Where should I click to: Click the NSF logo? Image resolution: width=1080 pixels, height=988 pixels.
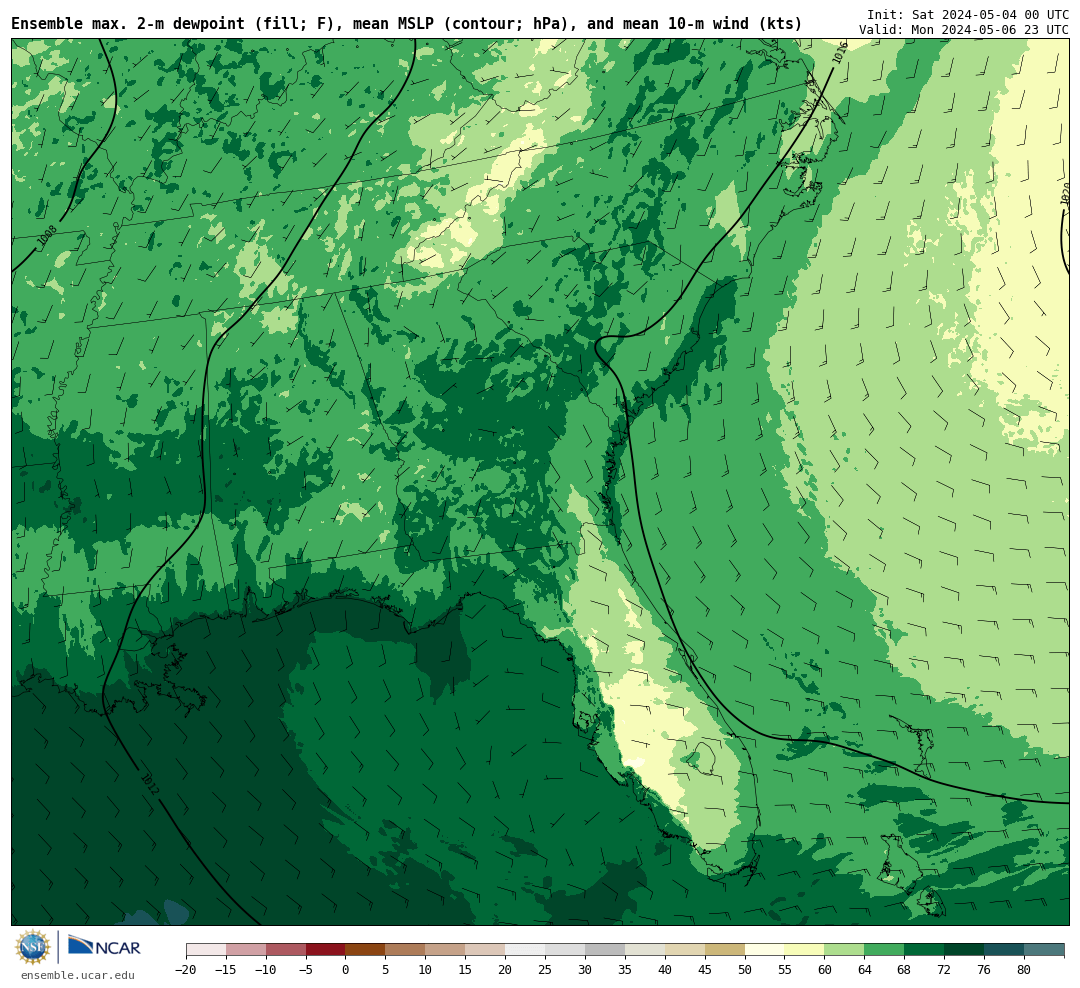coord(33,947)
